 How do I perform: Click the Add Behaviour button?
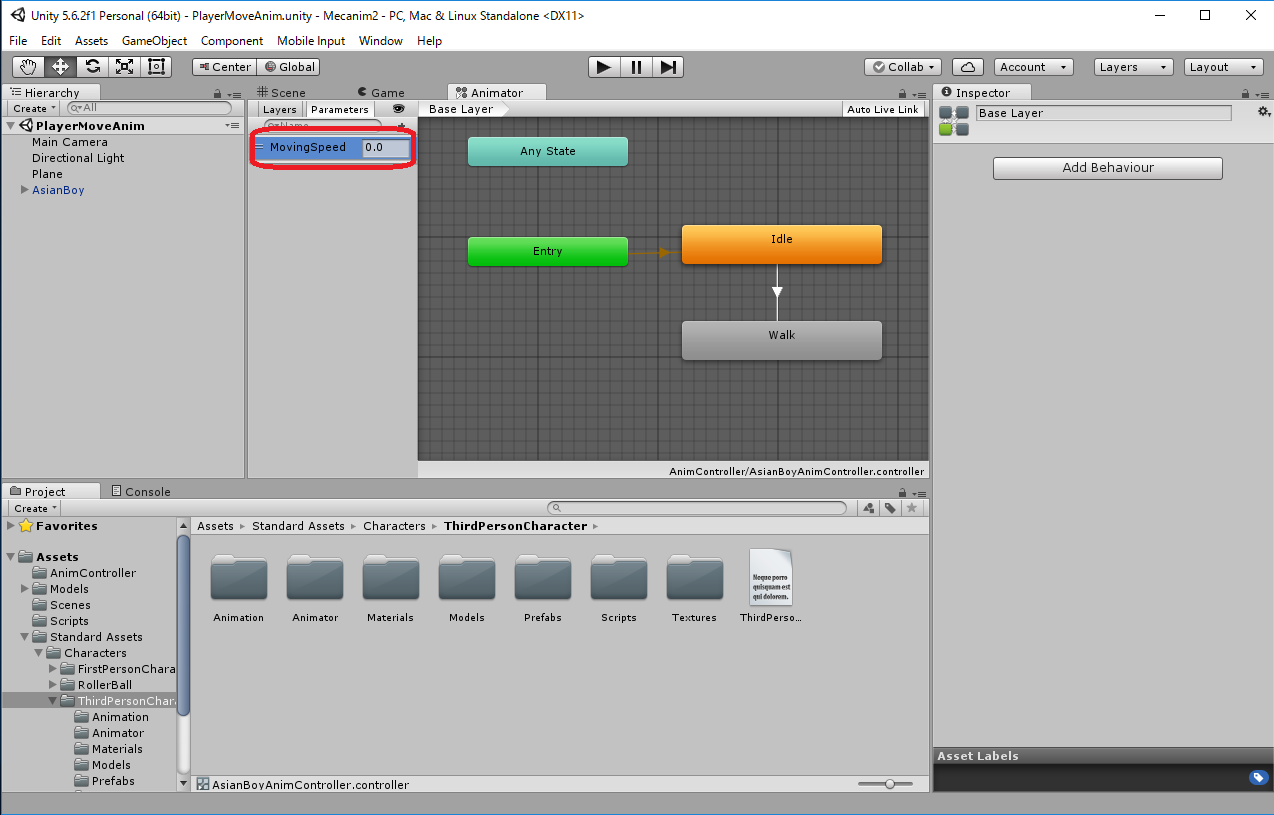[1107, 168]
